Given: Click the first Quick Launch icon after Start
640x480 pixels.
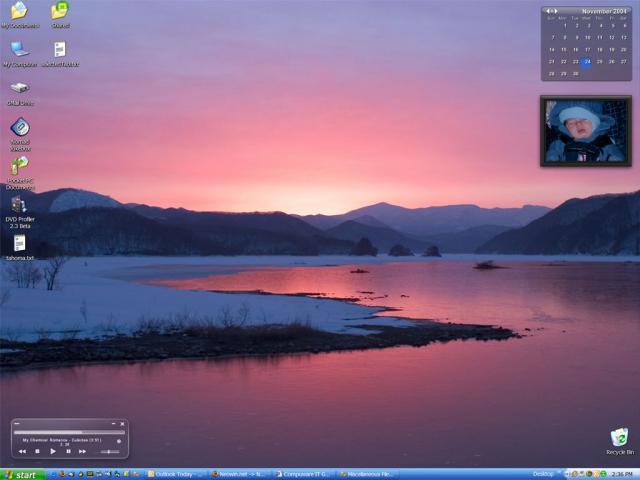Looking at the screenshot, I should 53,474.
